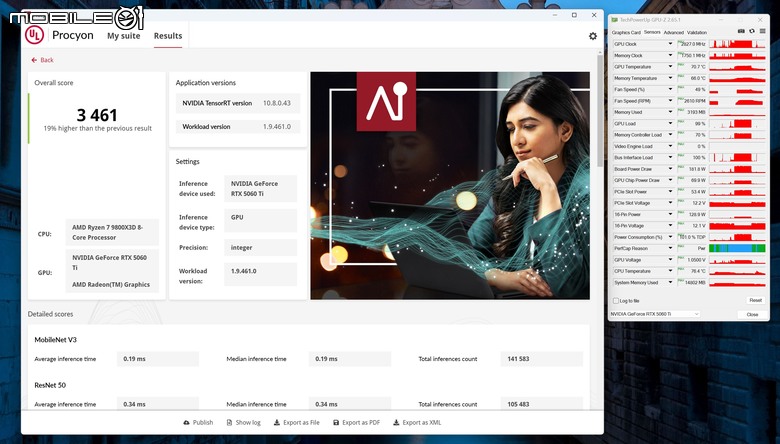Open the PerfCap Reason sensor dropdown
This screenshot has height=444, width=780.
point(670,248)
